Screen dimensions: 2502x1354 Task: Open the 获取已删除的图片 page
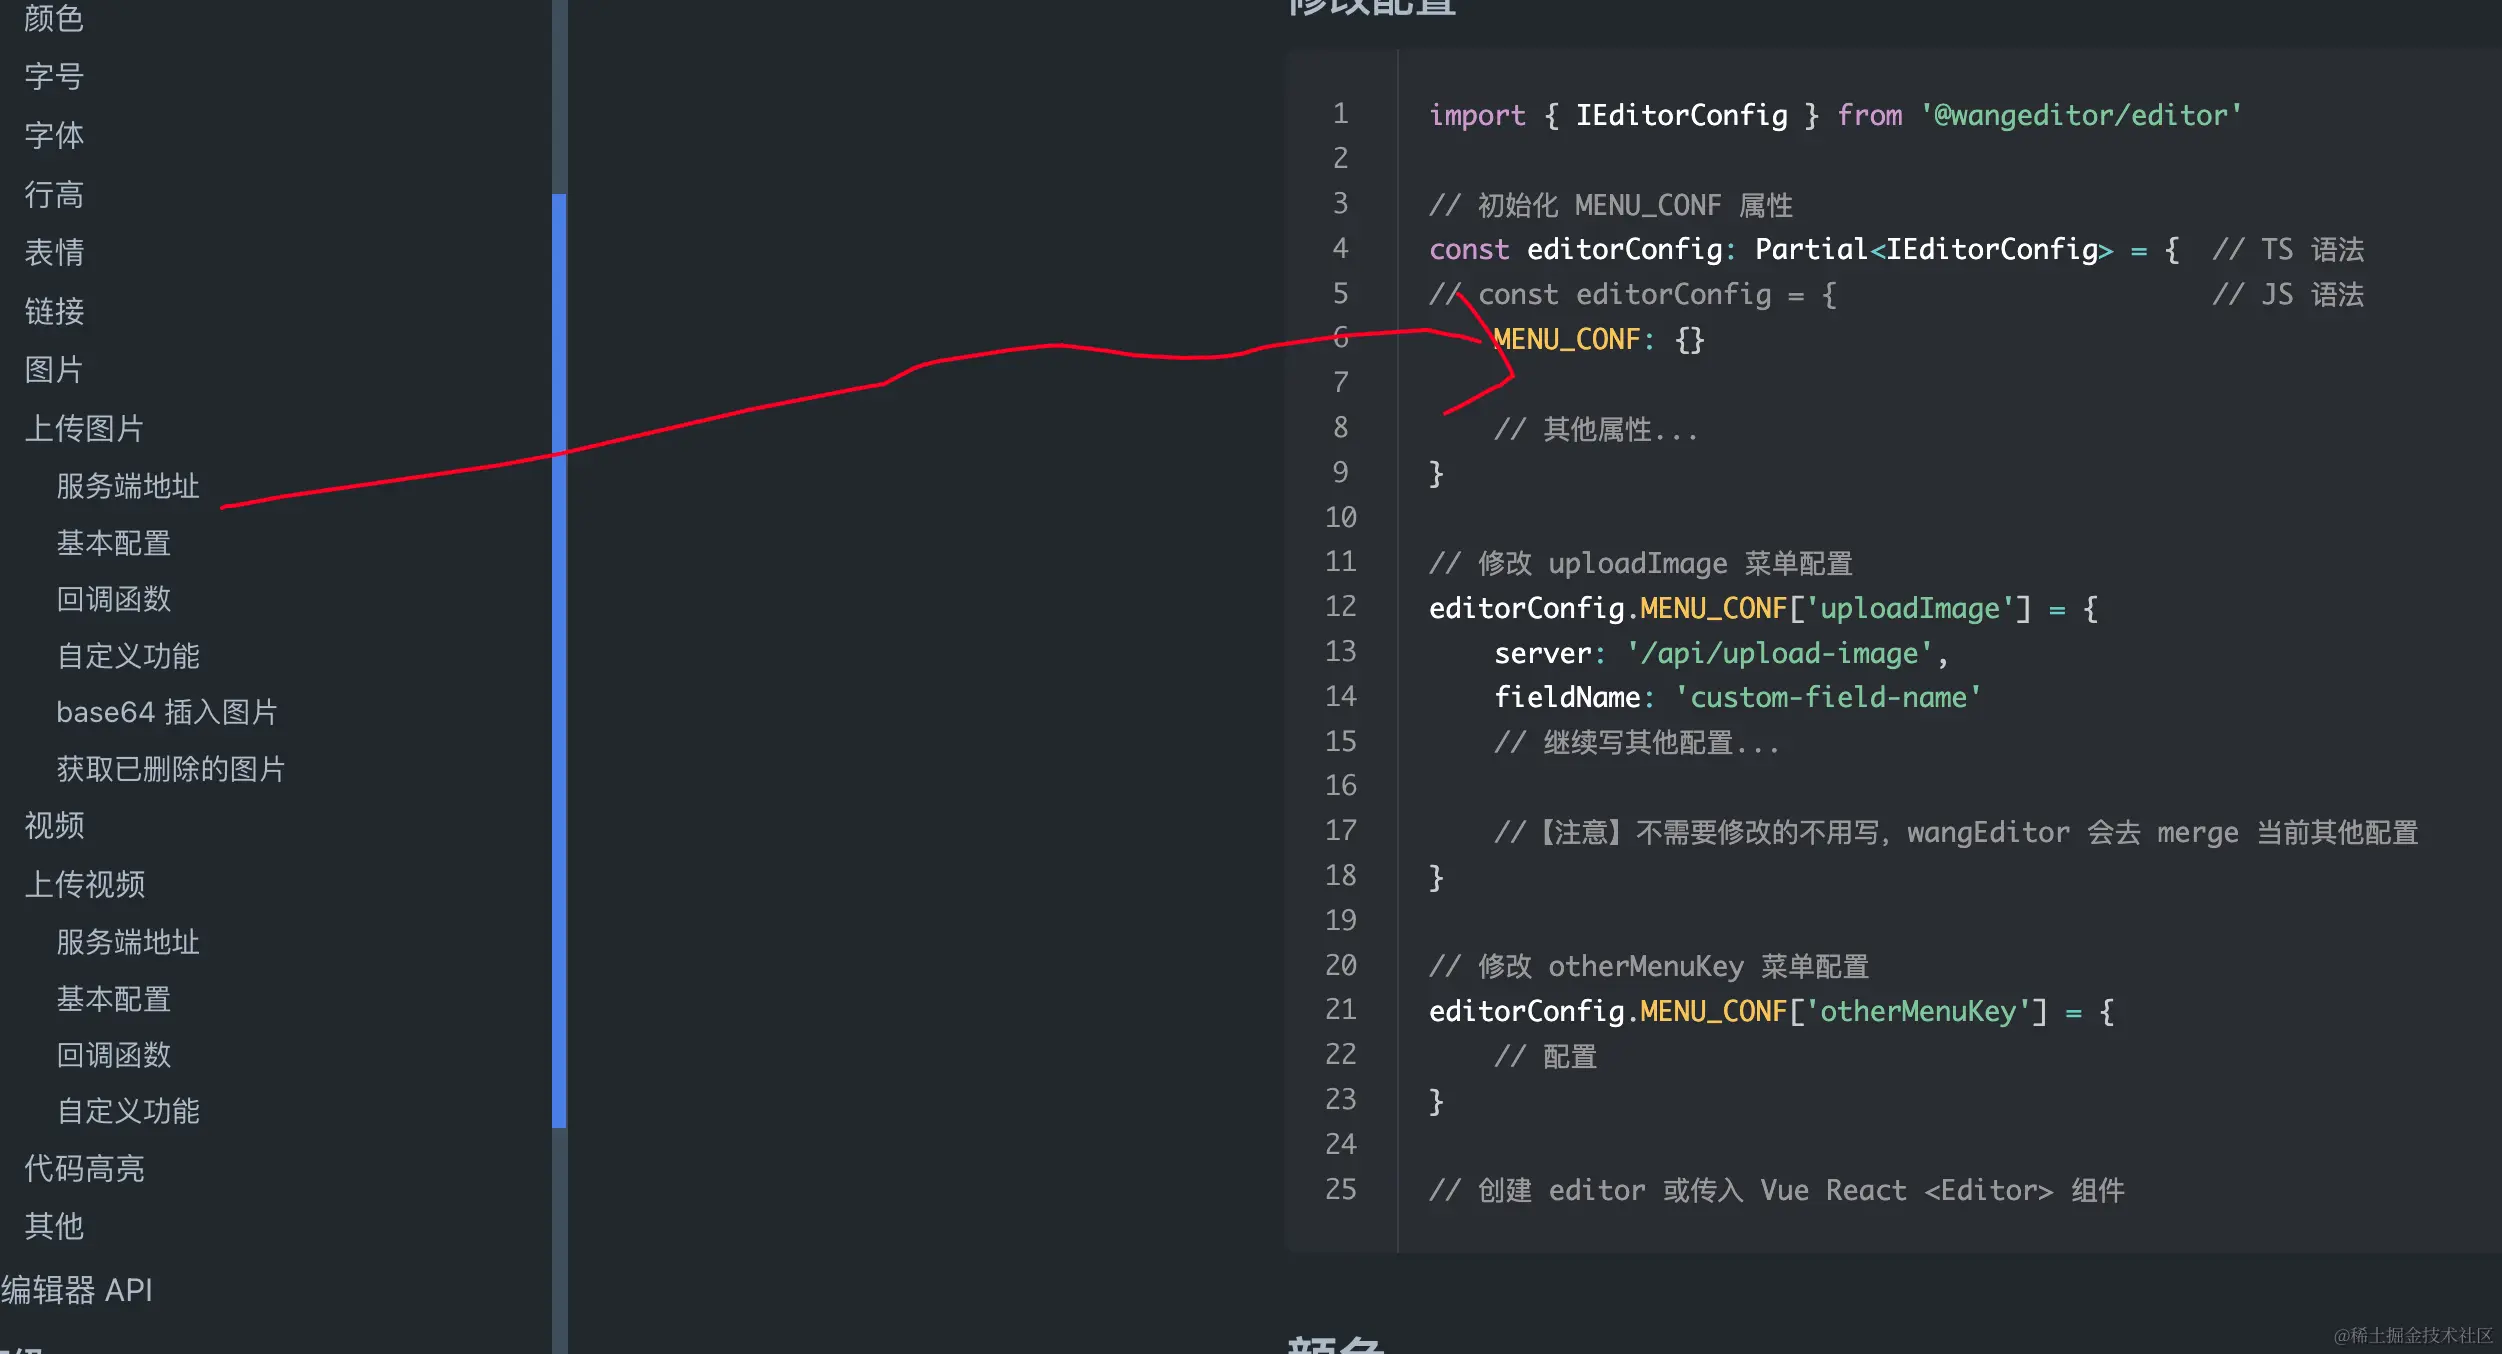coord(170,769)
